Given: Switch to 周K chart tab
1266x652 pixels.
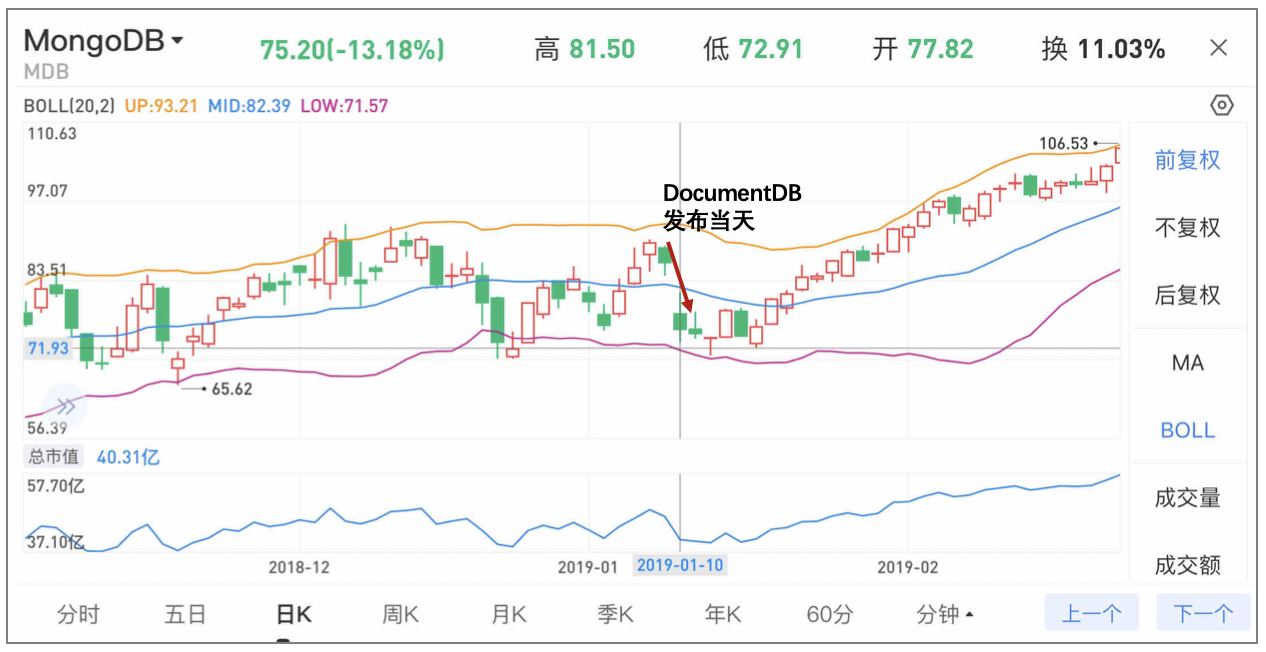Looking at the screenshot, I should tap(400, 614).
